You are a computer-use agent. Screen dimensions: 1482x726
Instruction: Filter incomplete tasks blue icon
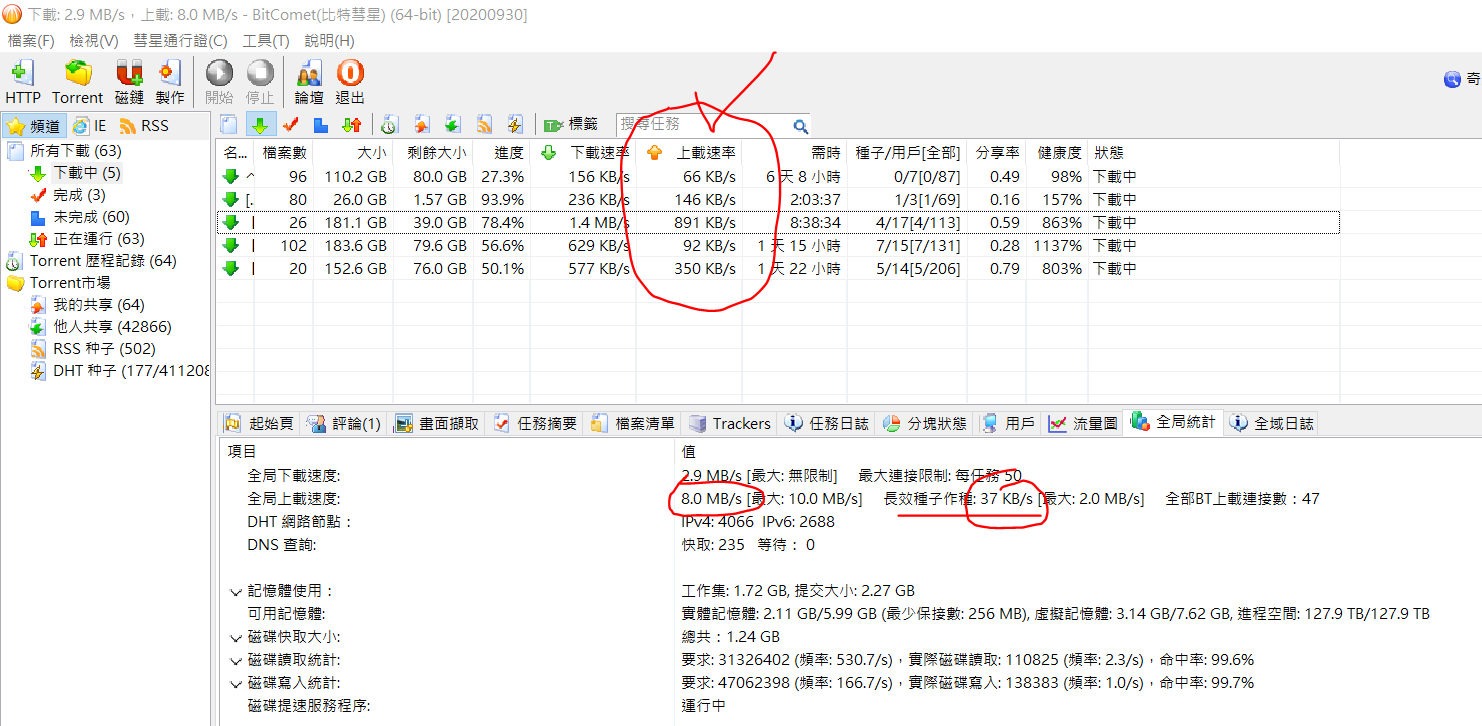[321, 125]
